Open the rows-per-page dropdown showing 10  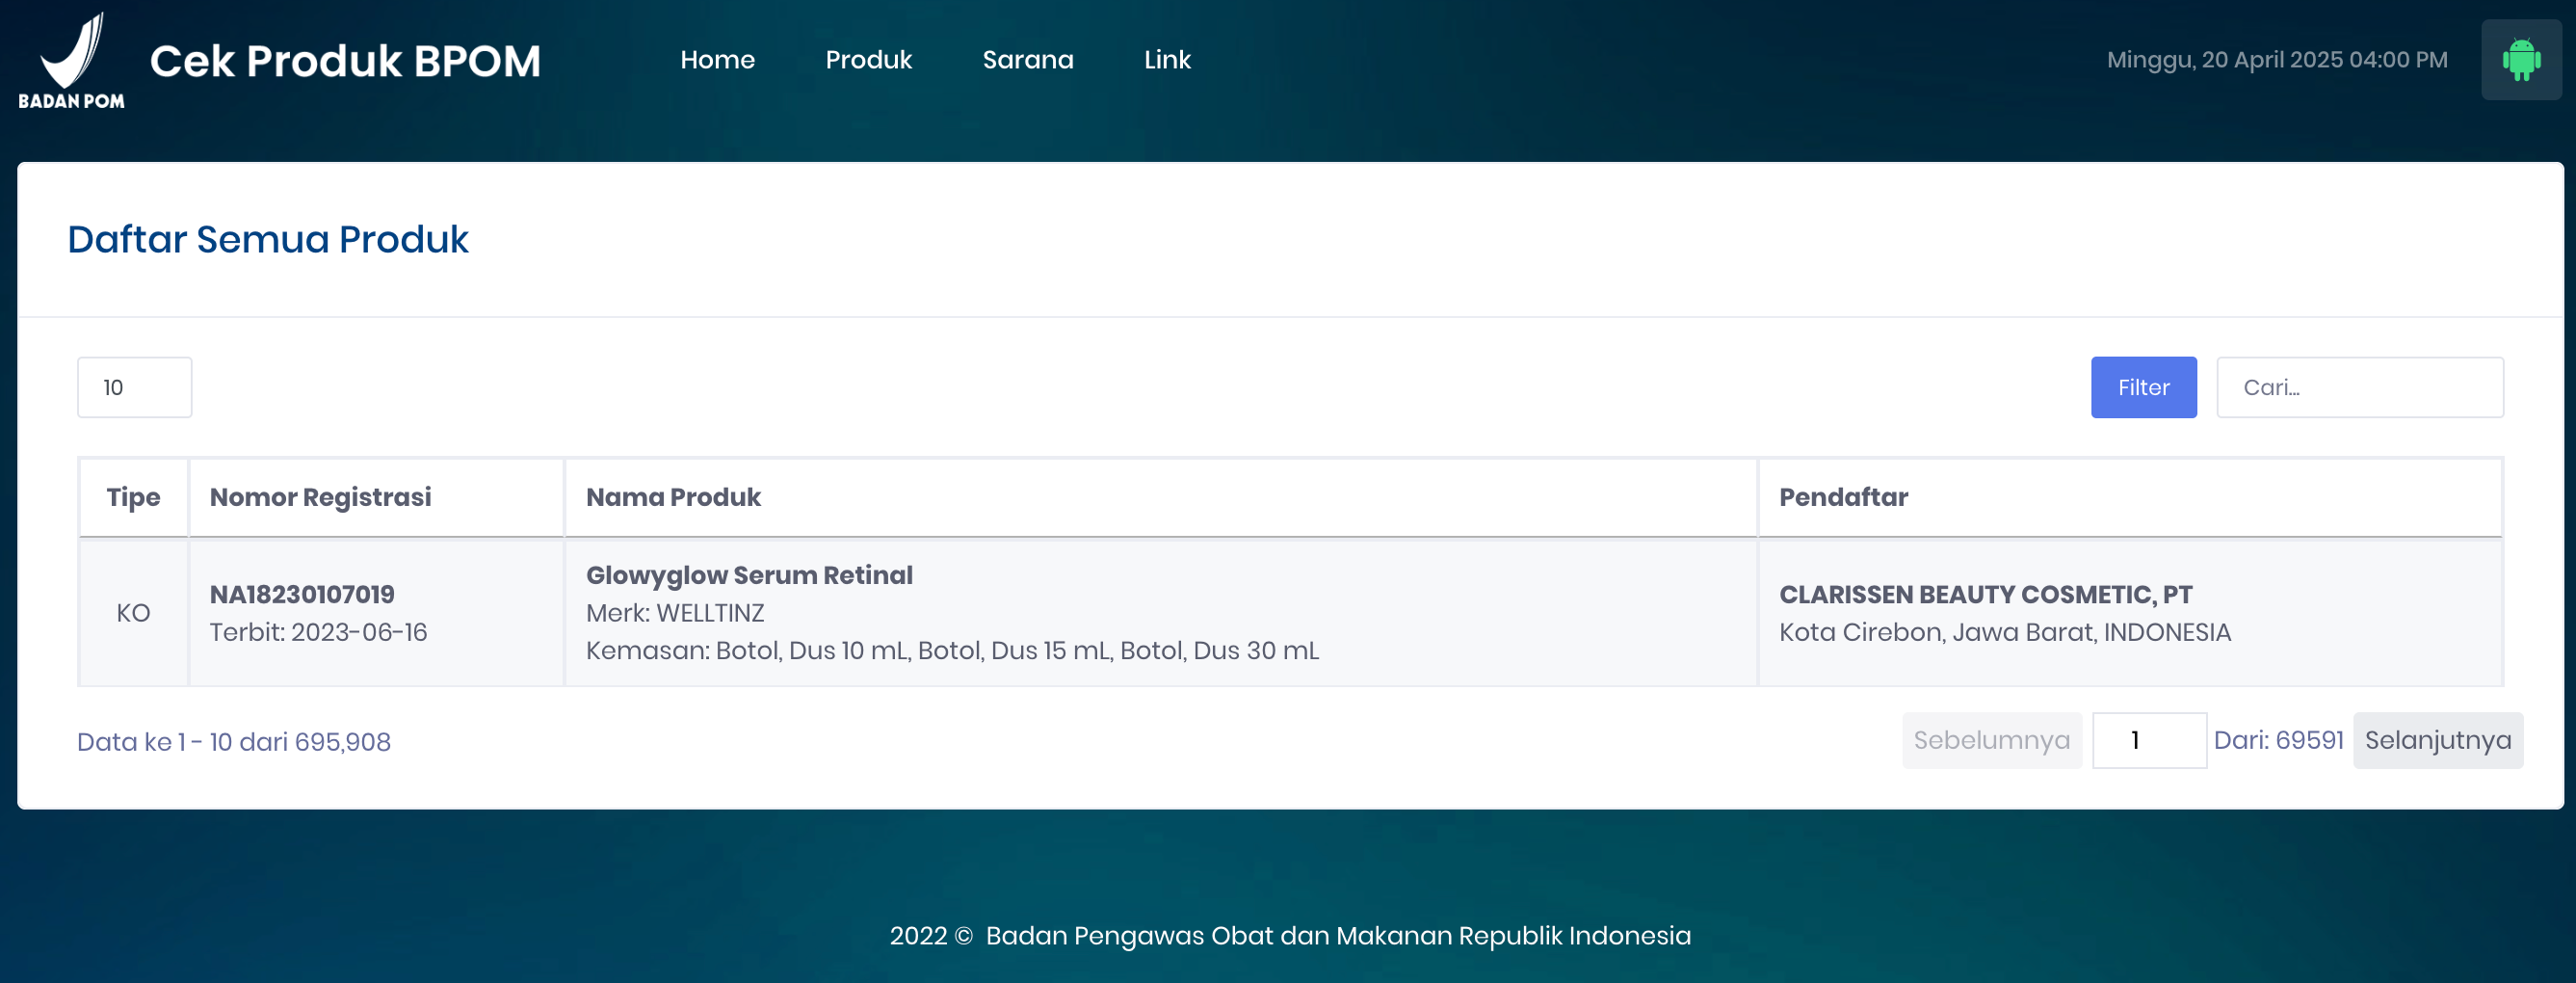134,387
